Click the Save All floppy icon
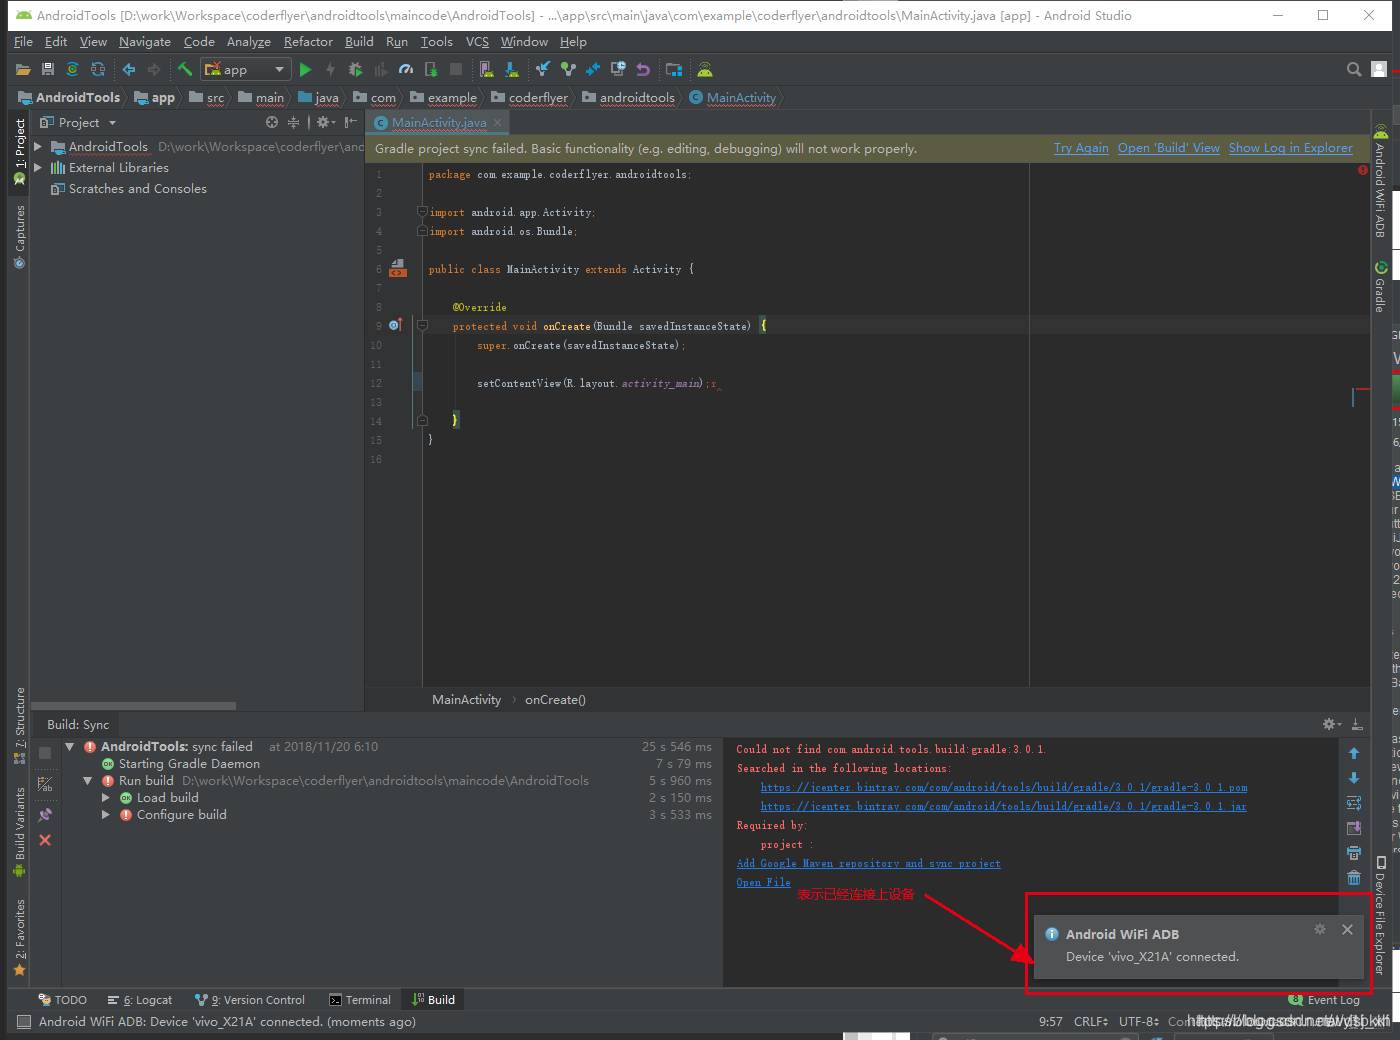This screenshot has width=1400, height=1040. [47, 69]
